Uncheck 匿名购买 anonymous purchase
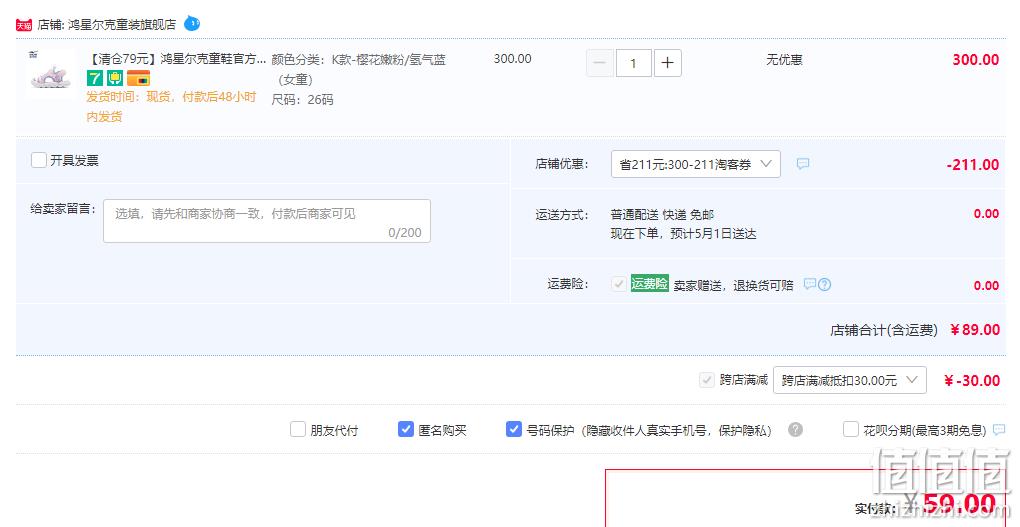Image resolution: width=1020 pixels, height=527 pixels. (405, 429)
